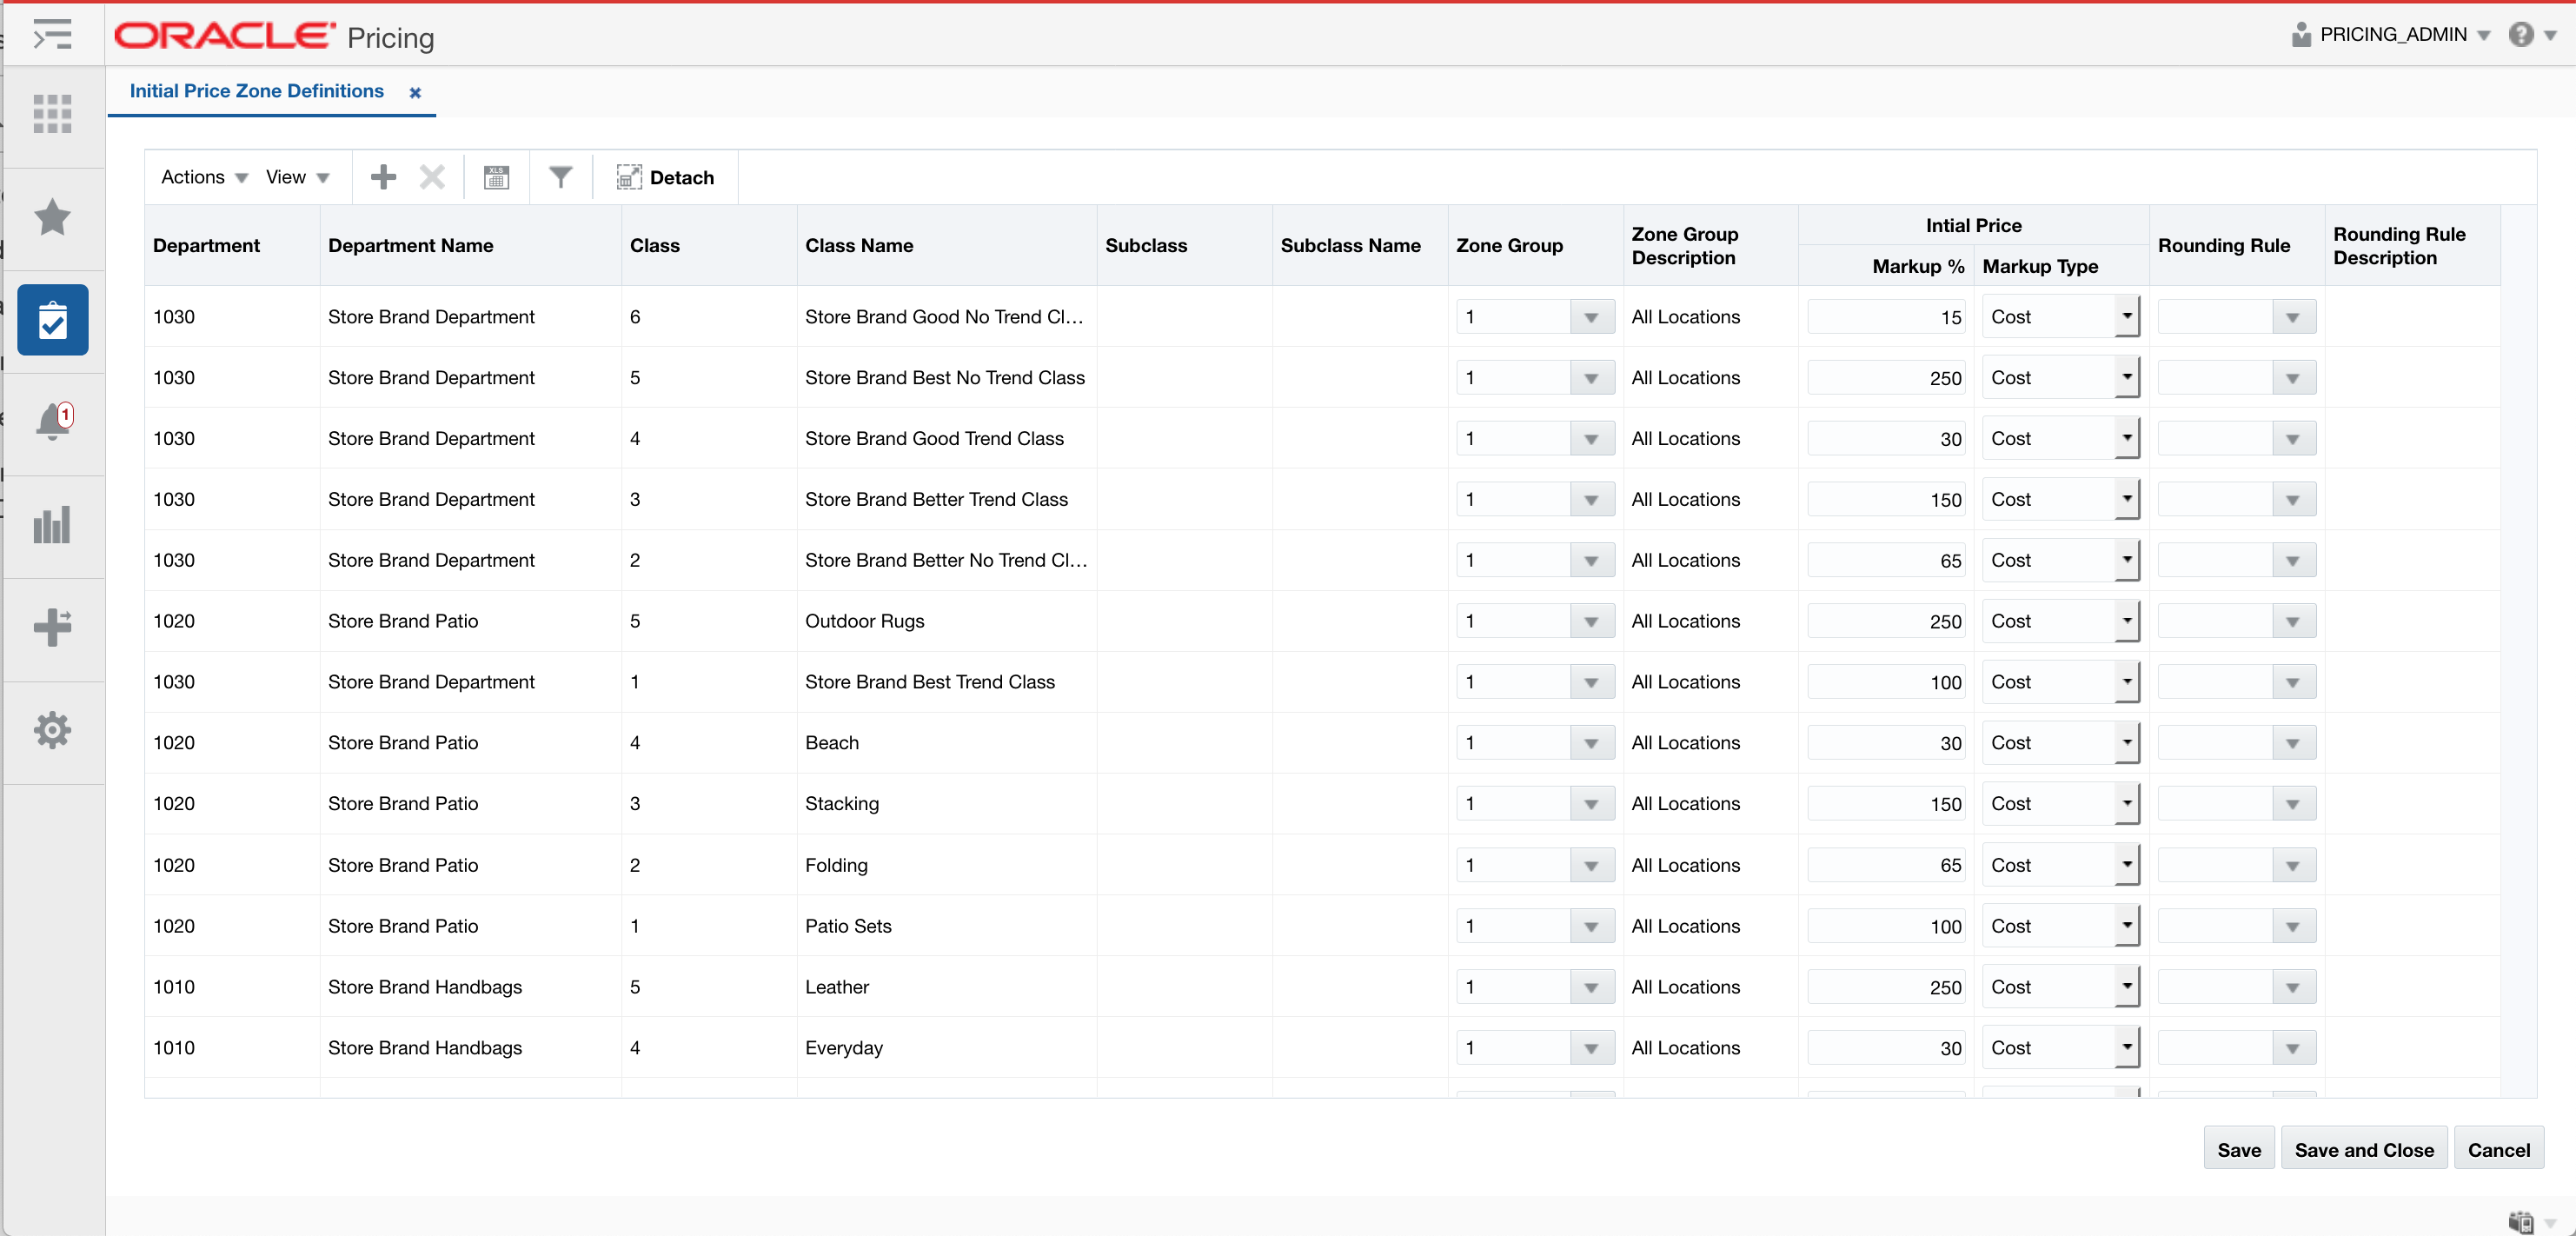Open the application navigator grid icon

(x=52, y=114)
